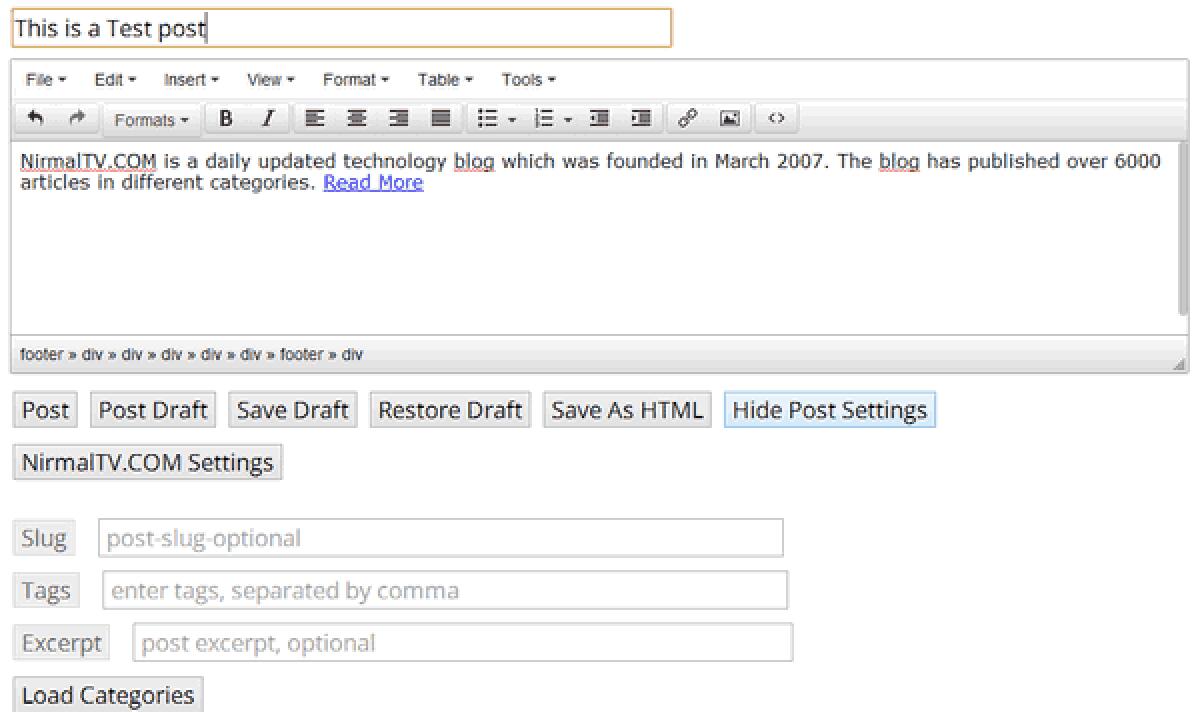1200x712 pixels.
Task: Open the Insert/edit link icon
Action: (687, 118)
